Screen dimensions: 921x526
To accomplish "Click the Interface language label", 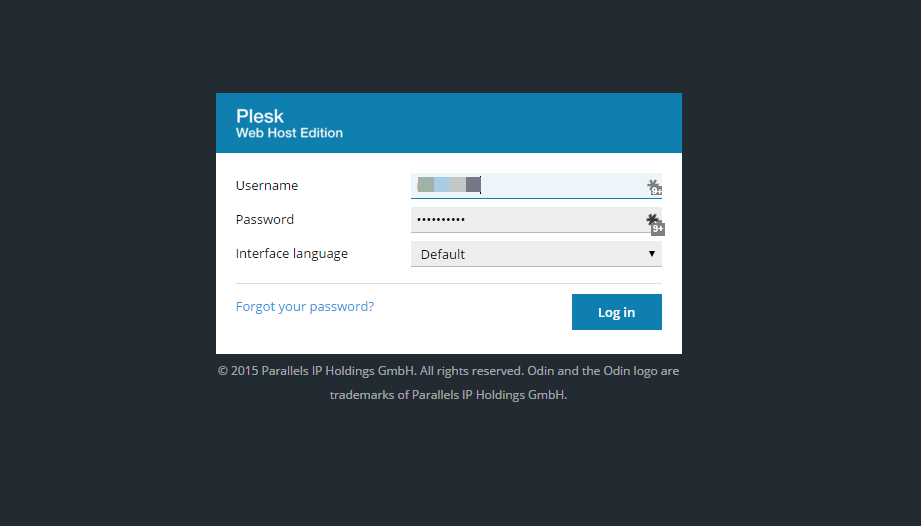I will click(292, 254).
